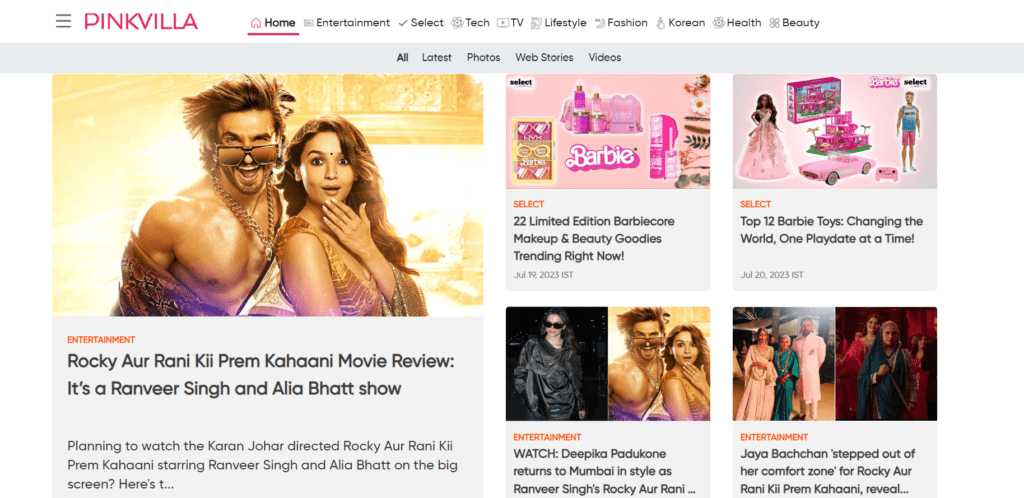The height and width of the screenshot is (498, 1024).
Task: Switch to the Latest tab
Action: (436, 58)
